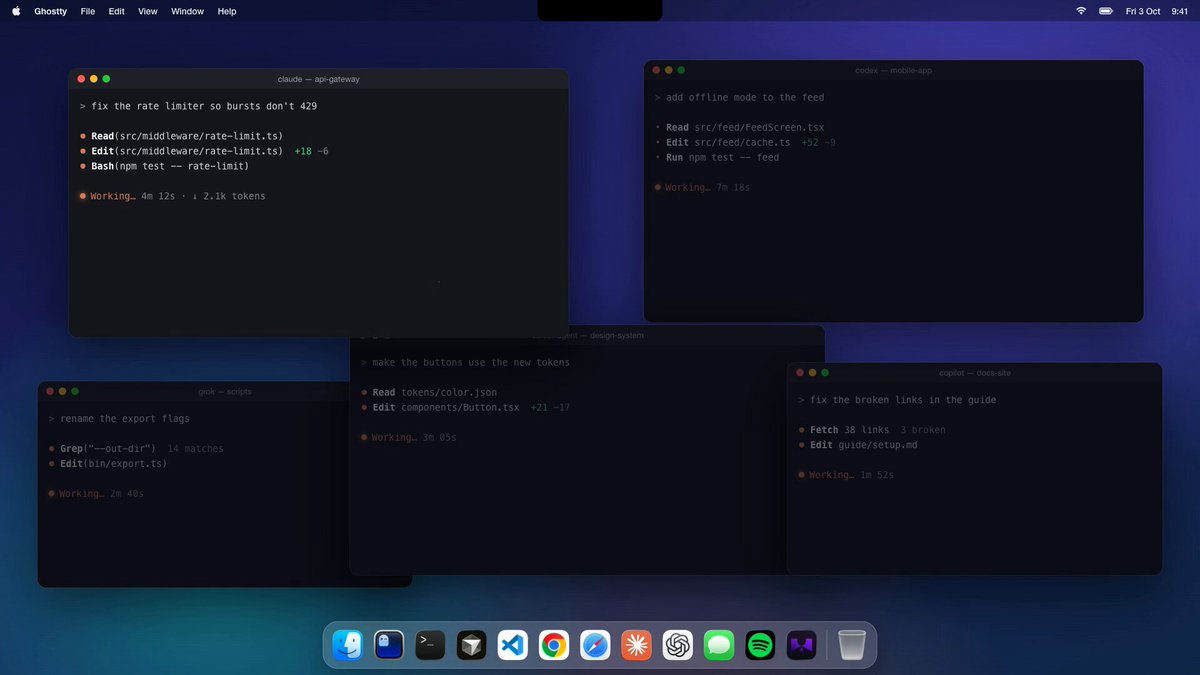Image resolution: width=1200 pixels, height=675 pixels.
Task: Open the Ghostty application menu
Action: pyautogui.click(x=51, y=11)
